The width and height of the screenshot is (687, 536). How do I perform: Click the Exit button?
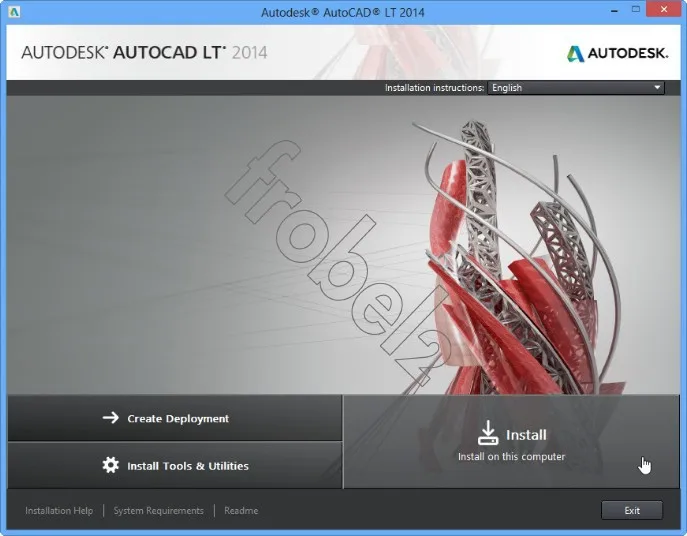[x=632, y=511]
